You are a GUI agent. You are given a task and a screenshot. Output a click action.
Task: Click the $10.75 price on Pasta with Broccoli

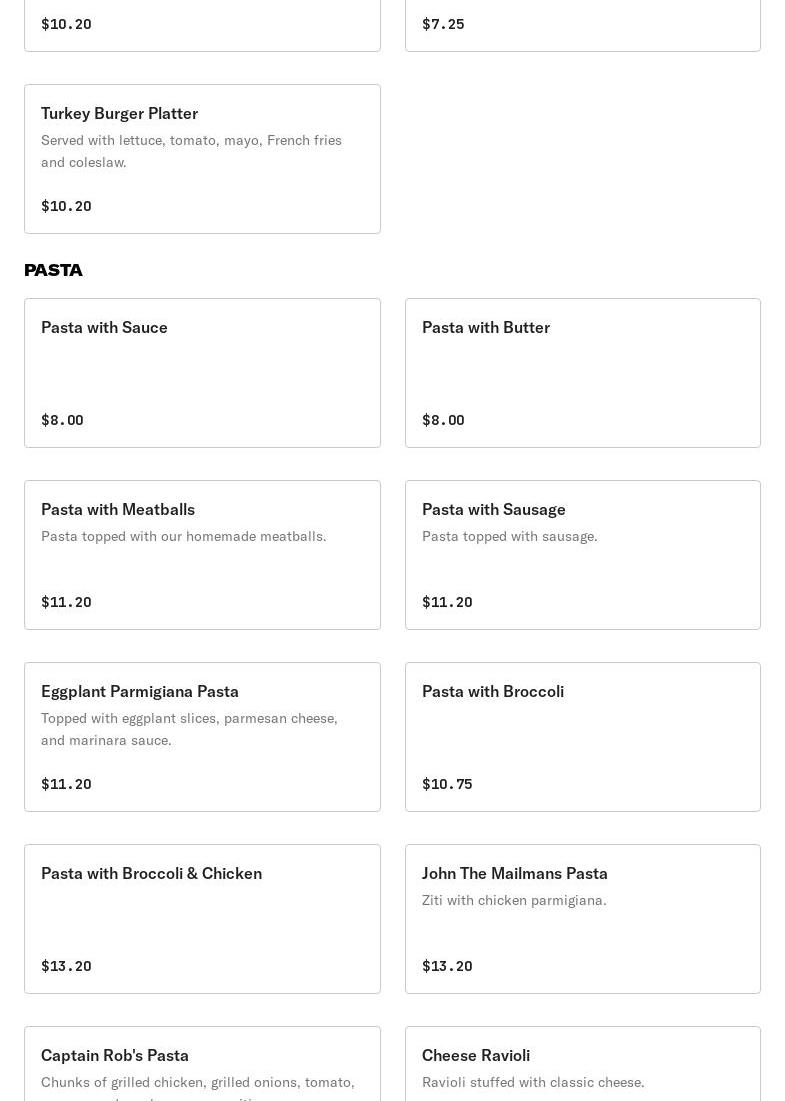click(x=447, y=784)
